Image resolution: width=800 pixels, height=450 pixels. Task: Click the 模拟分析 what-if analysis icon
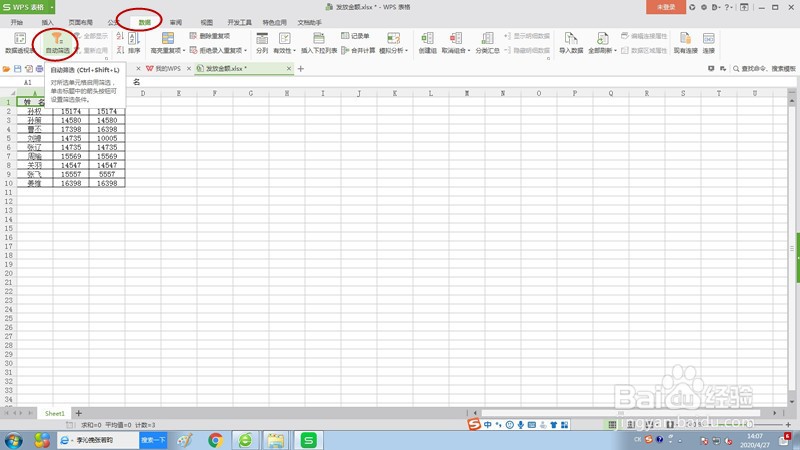click(393, 38)
